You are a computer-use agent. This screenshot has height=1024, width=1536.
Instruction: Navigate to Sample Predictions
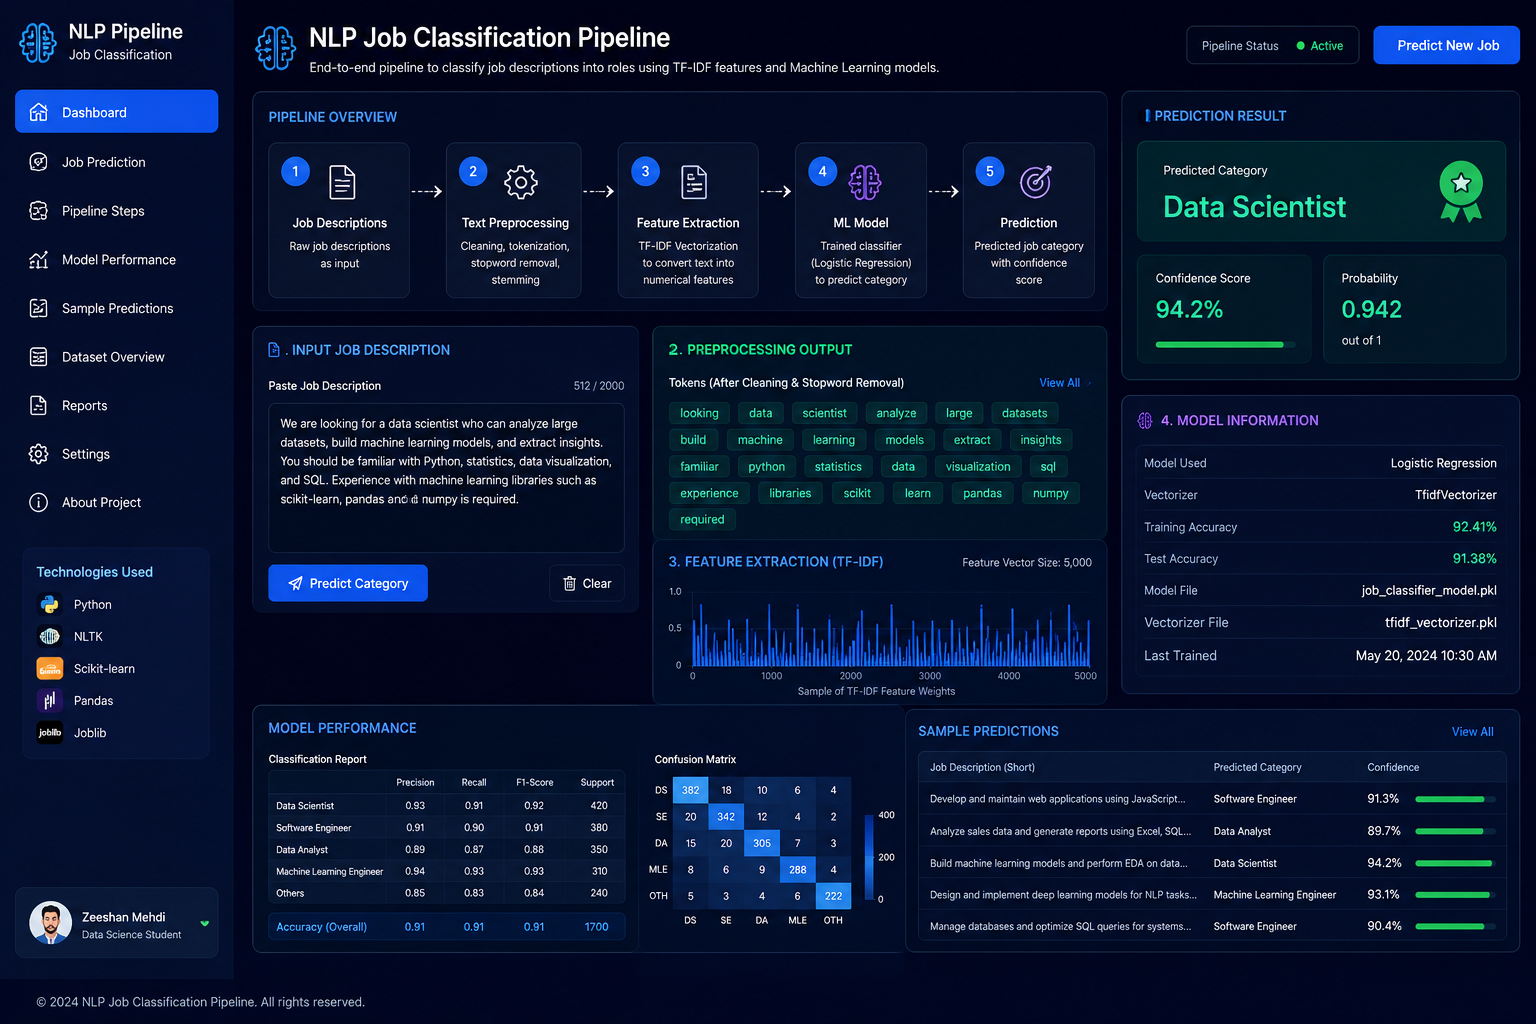pyautogui.click(x=116, y=308)
